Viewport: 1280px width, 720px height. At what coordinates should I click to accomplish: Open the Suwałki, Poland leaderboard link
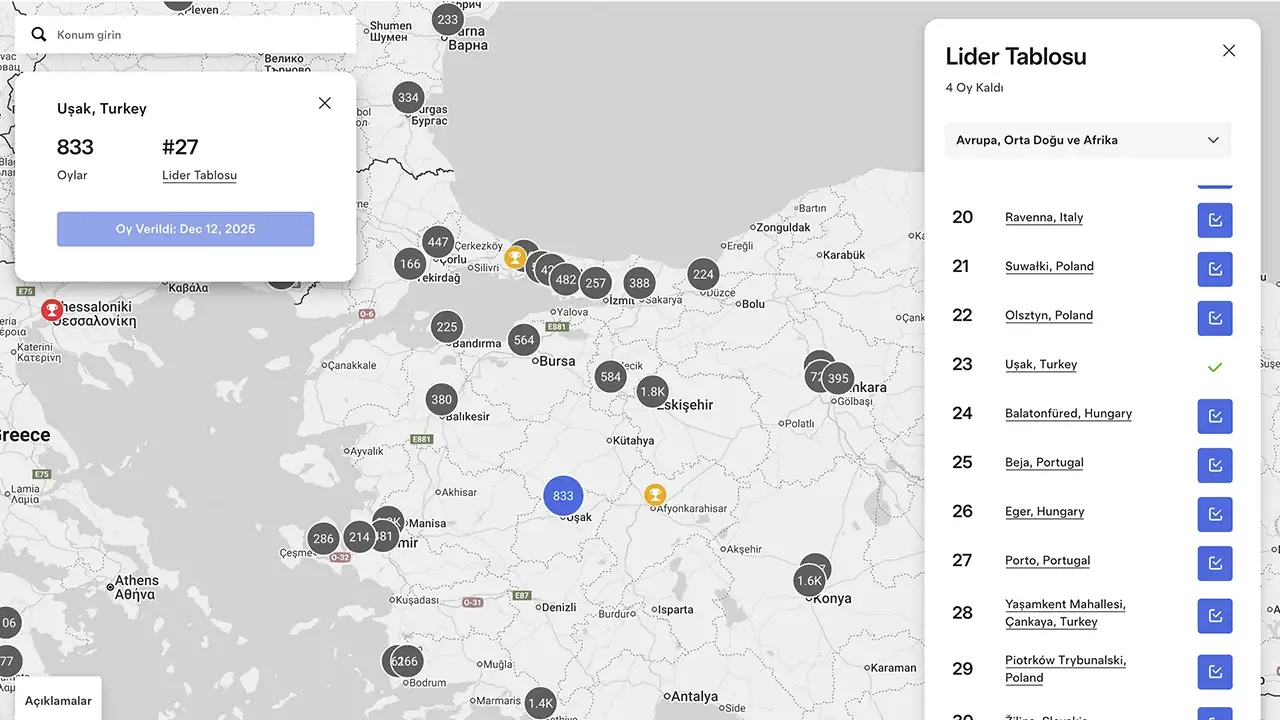tap(1049, 266)
